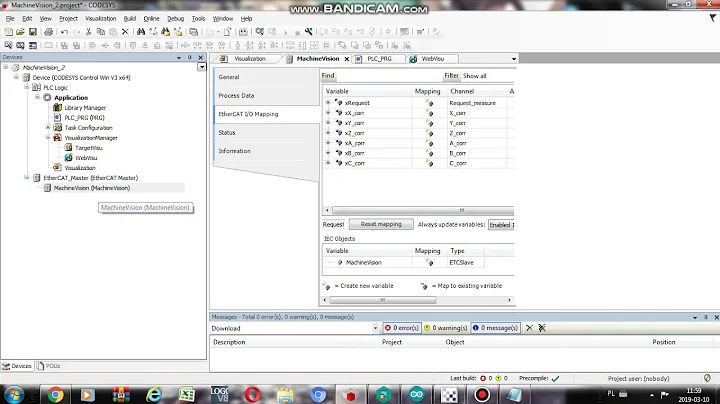Collapse the Application tree node
The height and width of the screenshot is (404, 720).
point(38,97)
